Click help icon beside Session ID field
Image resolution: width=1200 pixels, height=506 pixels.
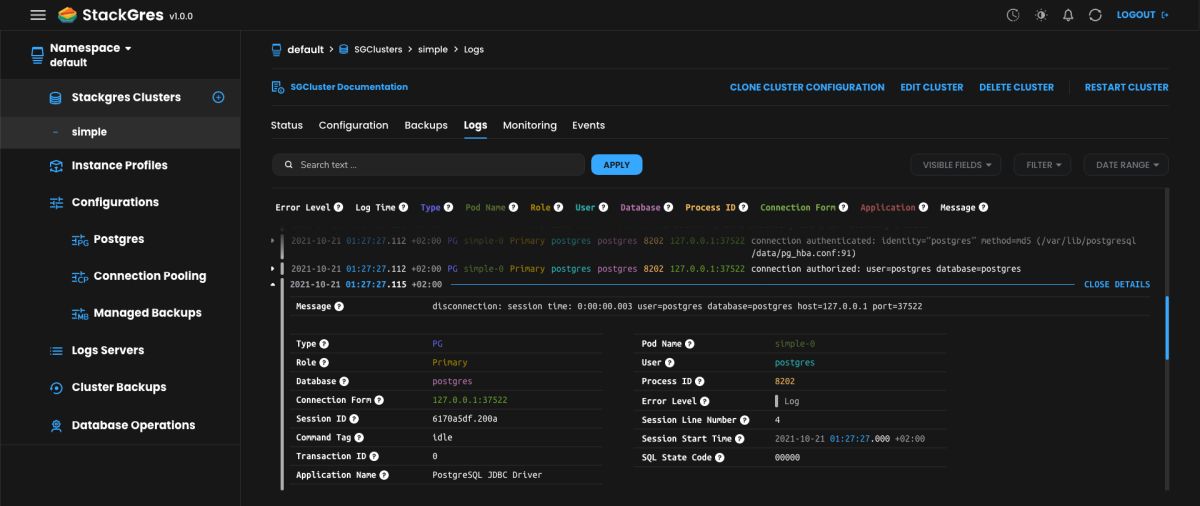click(356, 418)
